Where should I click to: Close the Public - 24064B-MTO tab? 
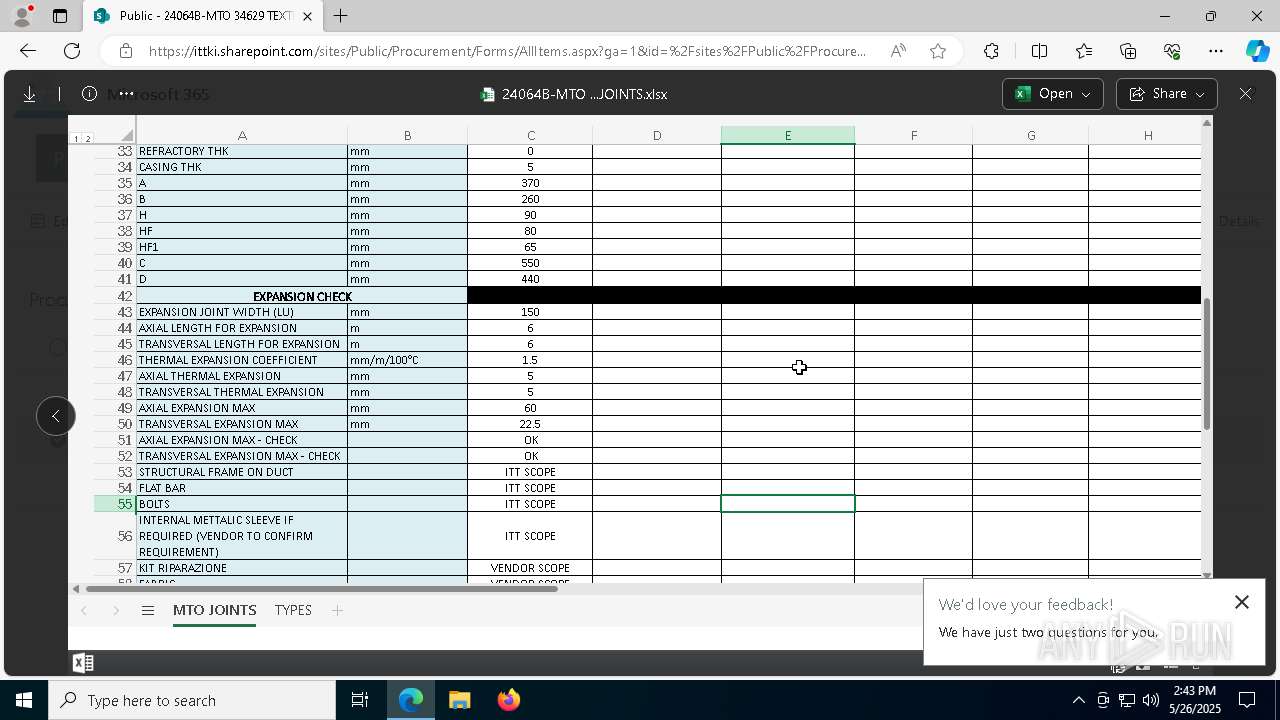coord(307,16)
